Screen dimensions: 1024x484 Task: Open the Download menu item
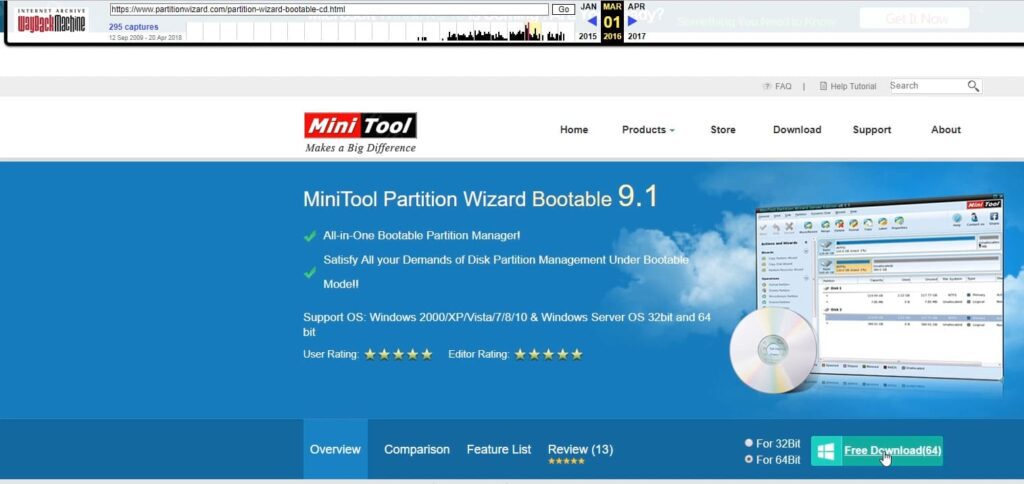click(x=797, y=130)
